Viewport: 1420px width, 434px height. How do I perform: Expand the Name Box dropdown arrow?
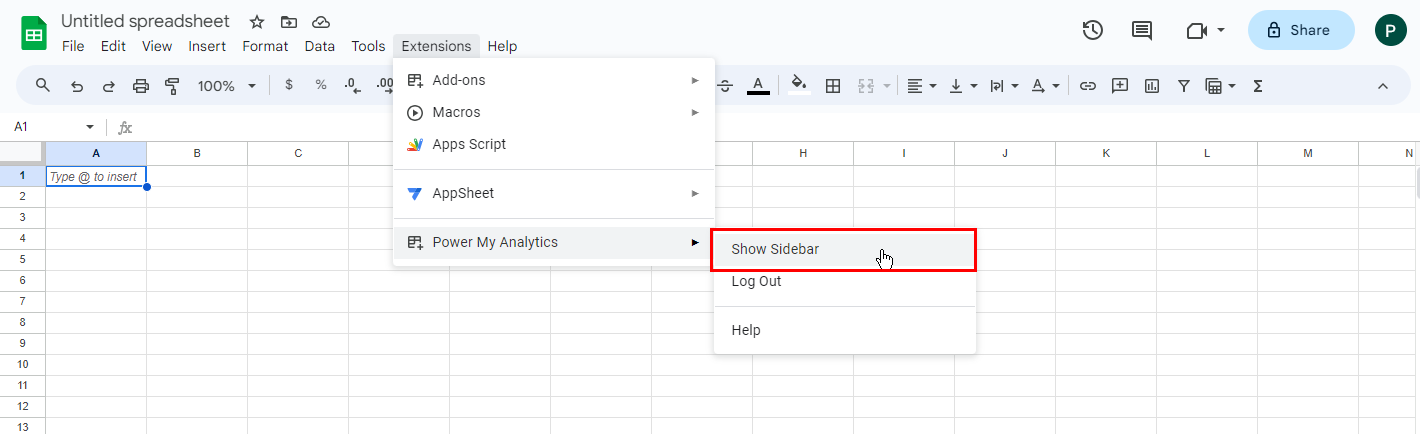coord(90,127)
